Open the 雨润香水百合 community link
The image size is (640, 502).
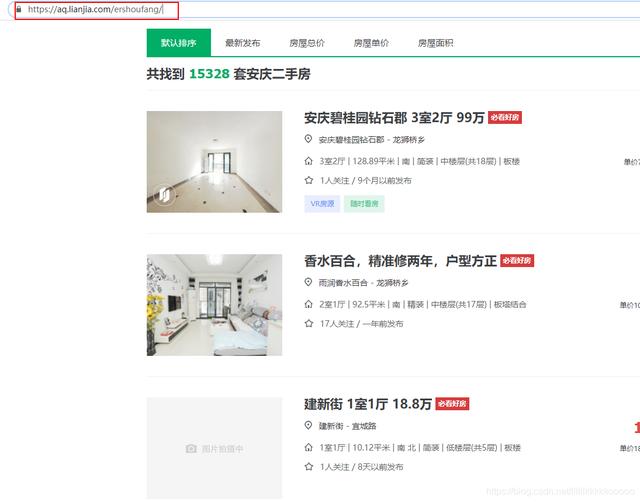point(343,283)
